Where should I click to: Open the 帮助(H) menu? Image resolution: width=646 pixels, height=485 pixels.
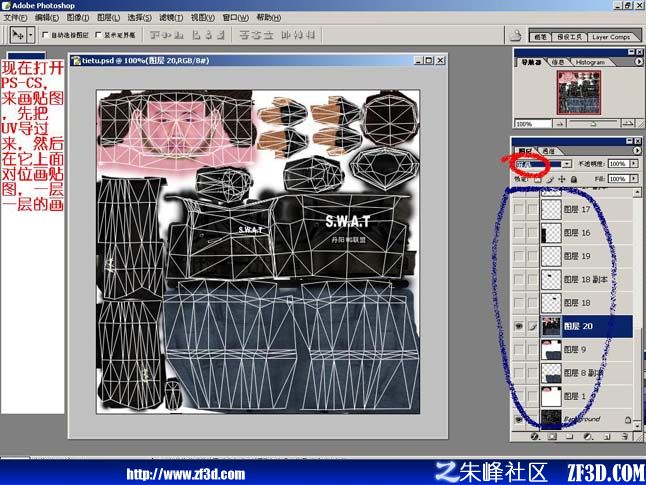click(268, 18)
